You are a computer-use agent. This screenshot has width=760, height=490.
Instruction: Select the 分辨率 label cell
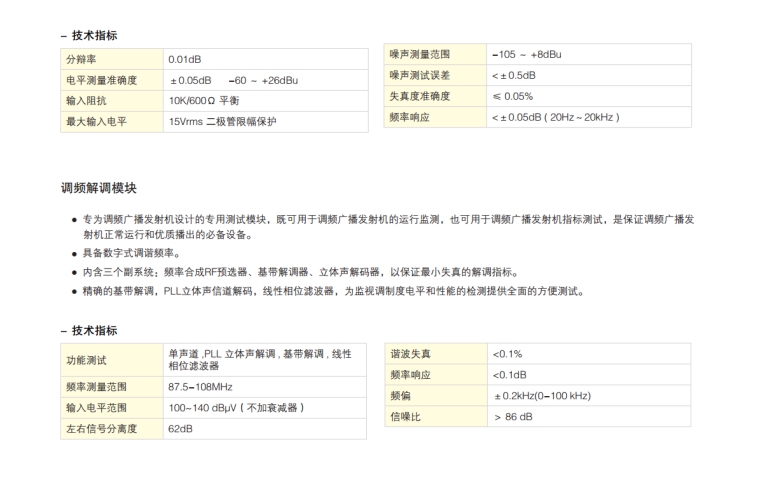click(83, 59)
